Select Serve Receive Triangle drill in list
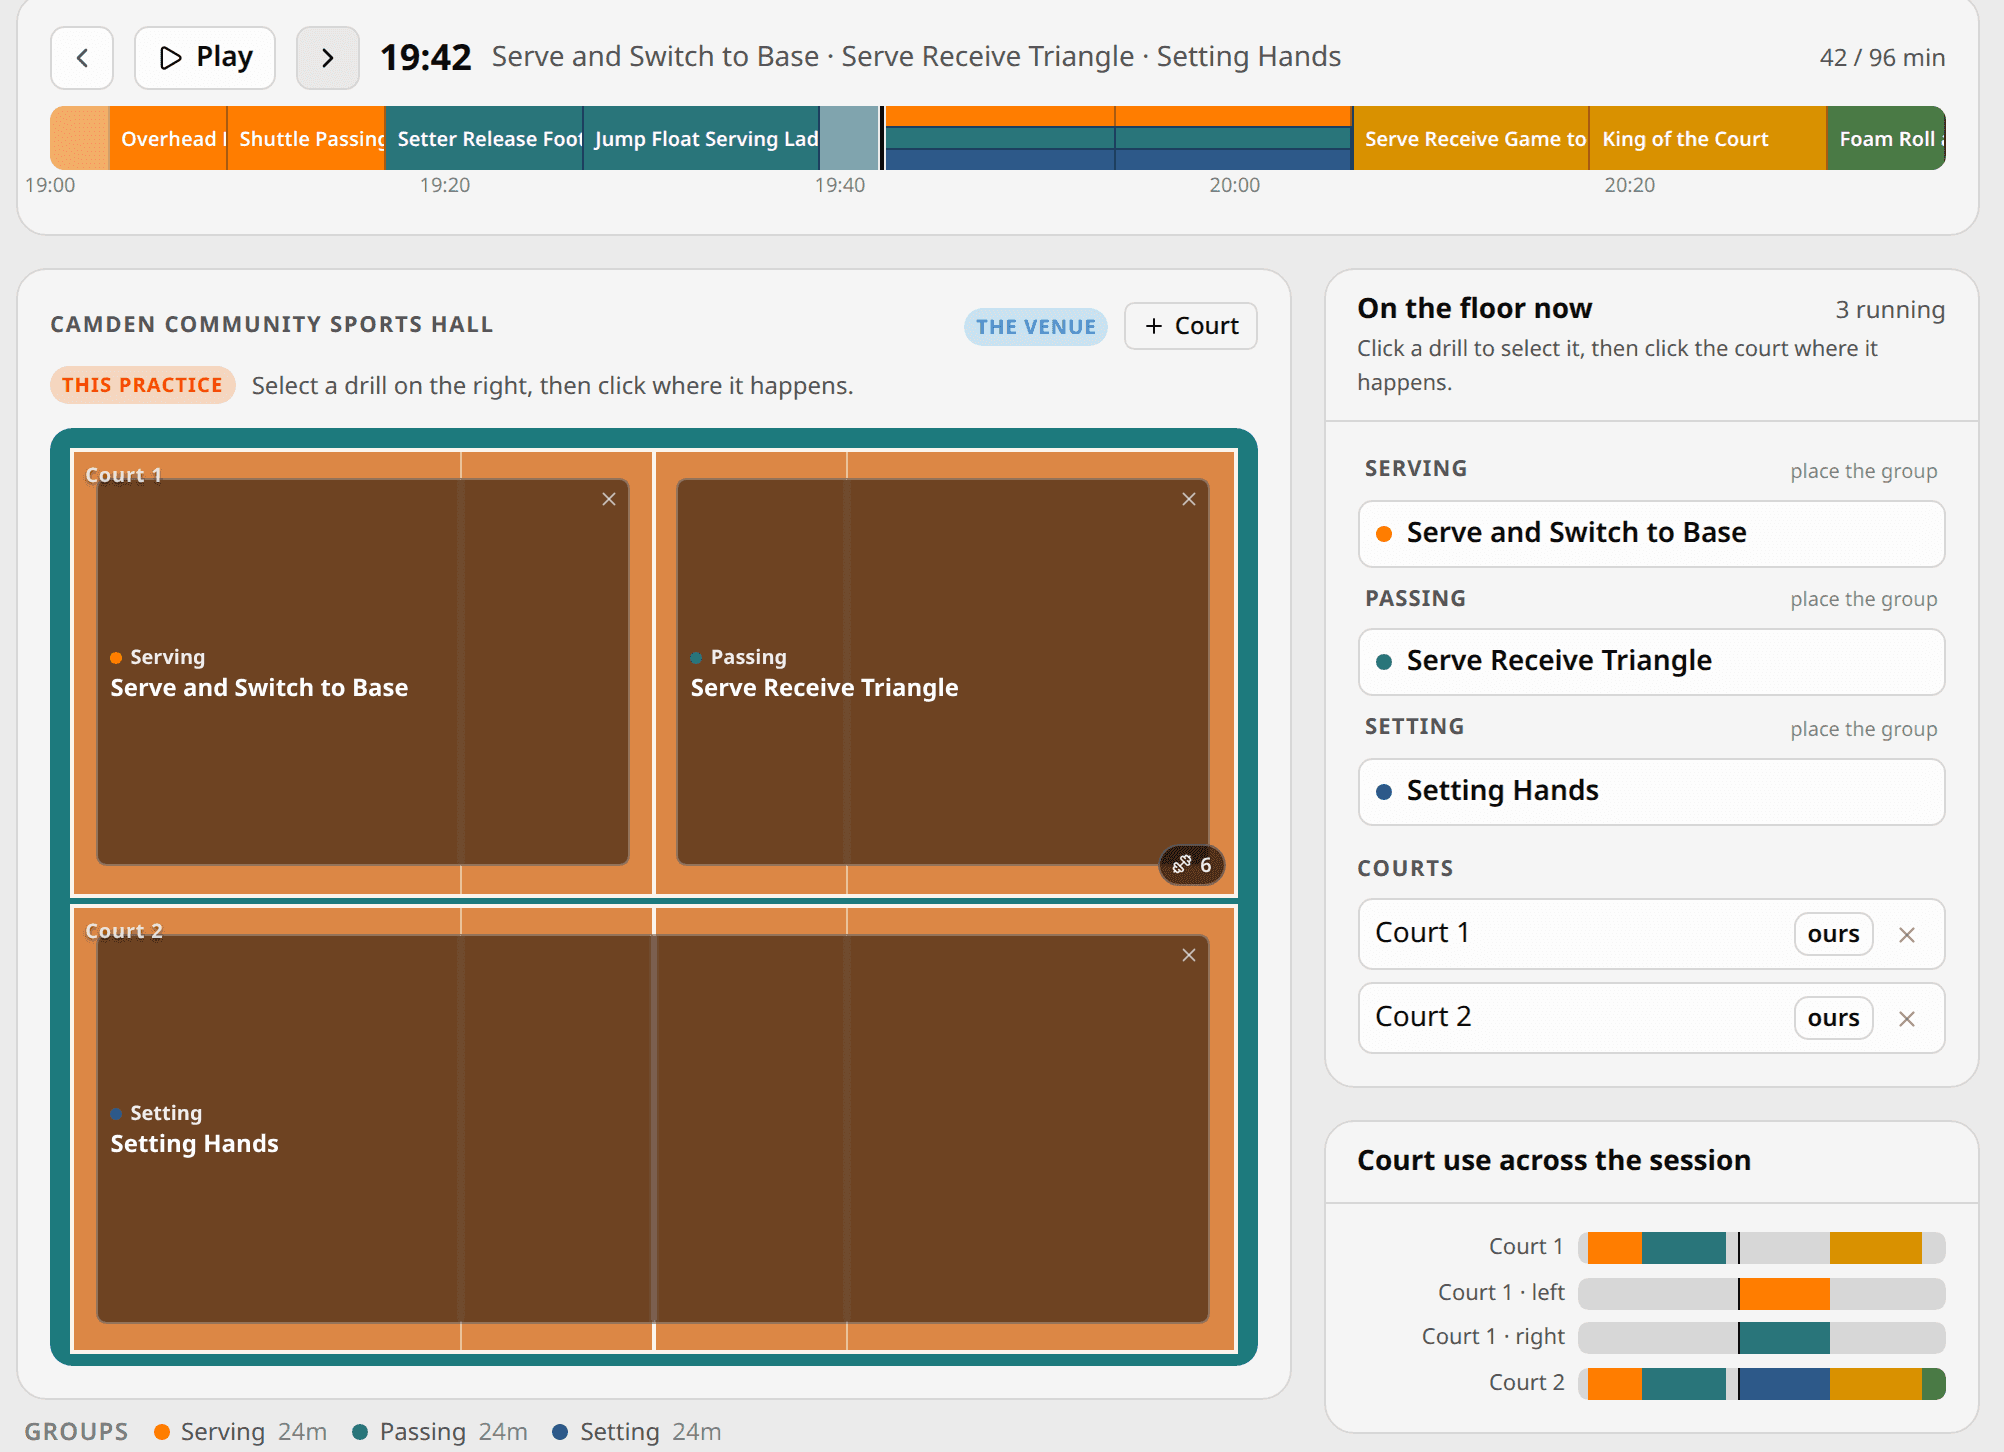The image size is (2004, 1452). 1651,662
